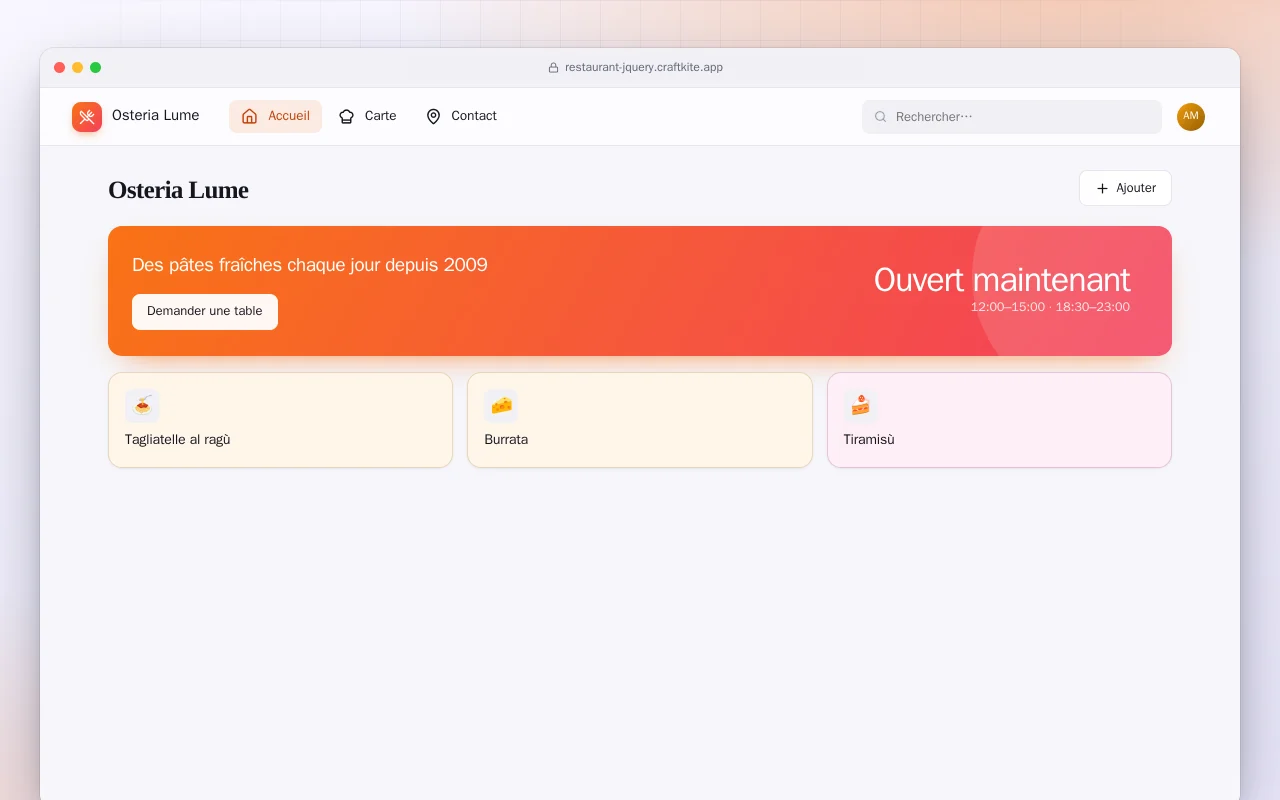
Task: Minimize the window with the yellow button
Action: [78, 68]
